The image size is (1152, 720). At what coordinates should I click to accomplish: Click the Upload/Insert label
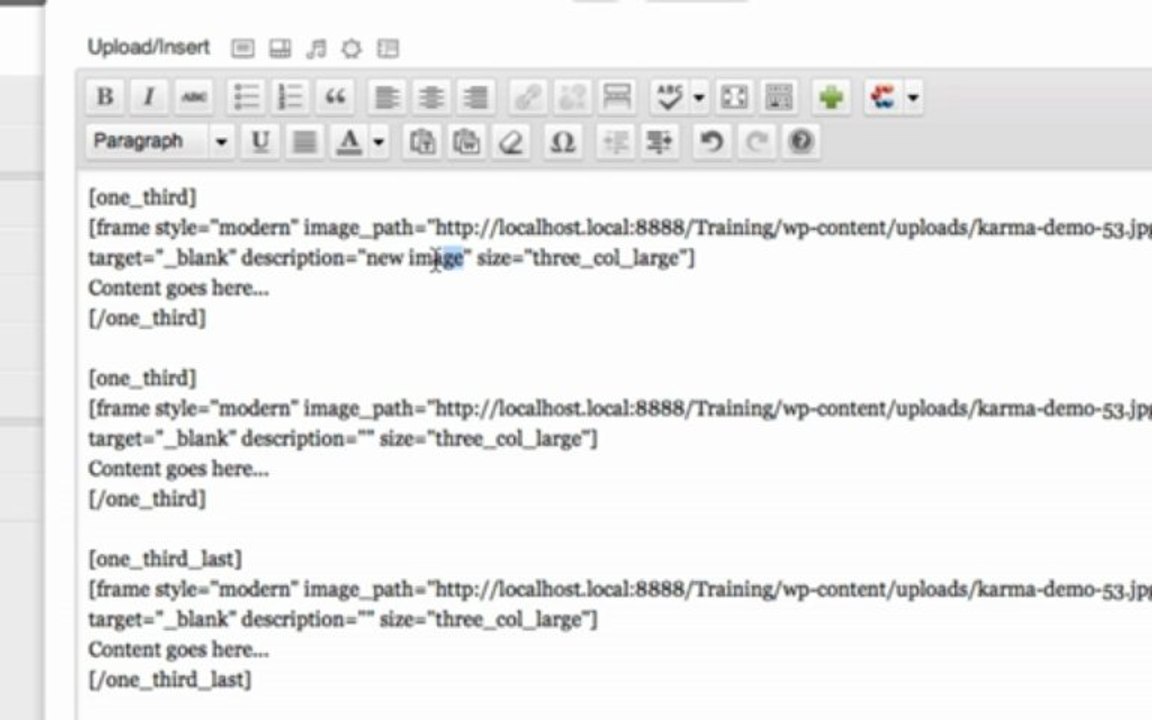(148, 47)
